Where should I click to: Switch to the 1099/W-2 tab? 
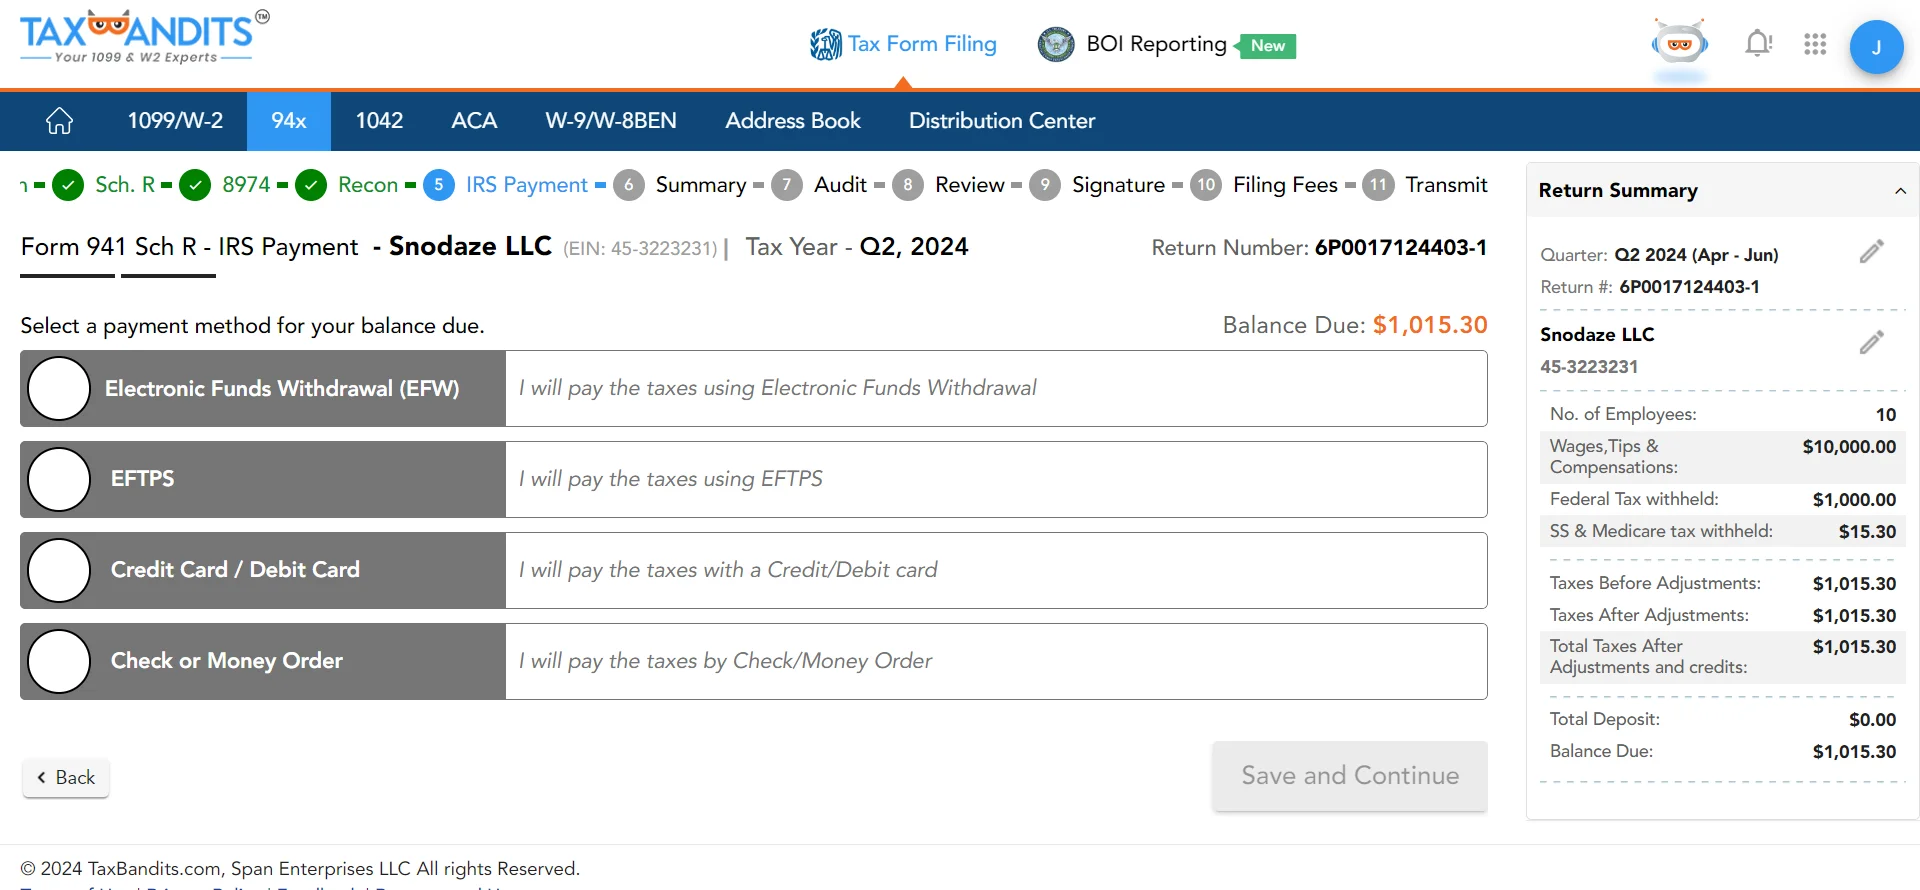coord(175,121)
